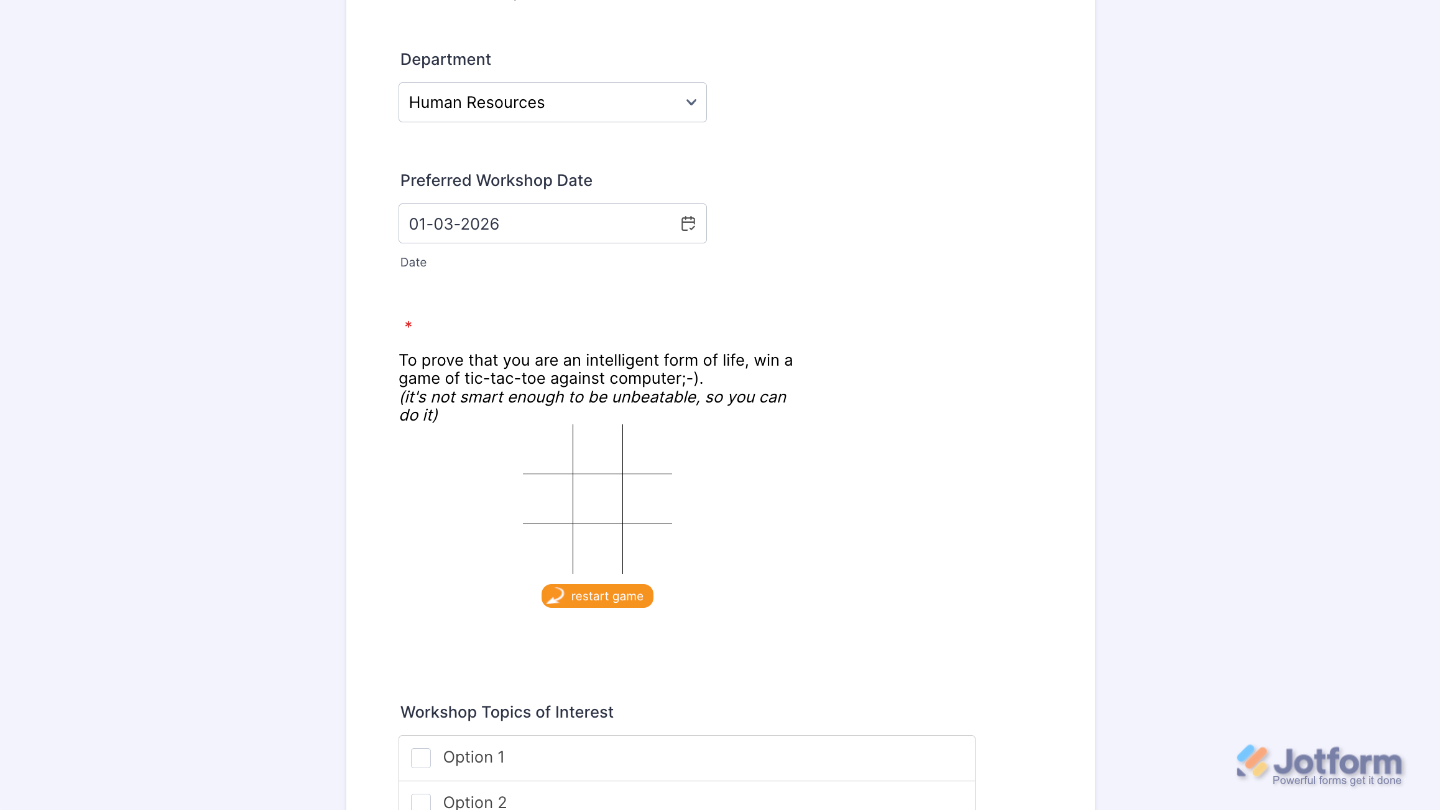This screenshot has height=810, width=1440.
Task: Click the top-left tic-tac-toe square
Action: pos(546,447)
